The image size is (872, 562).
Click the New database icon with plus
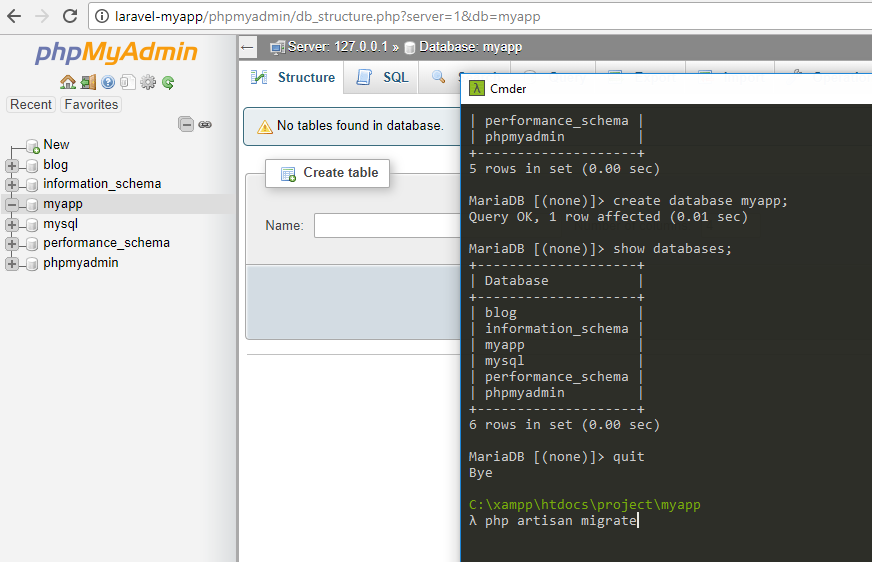(x=33, y=146)
